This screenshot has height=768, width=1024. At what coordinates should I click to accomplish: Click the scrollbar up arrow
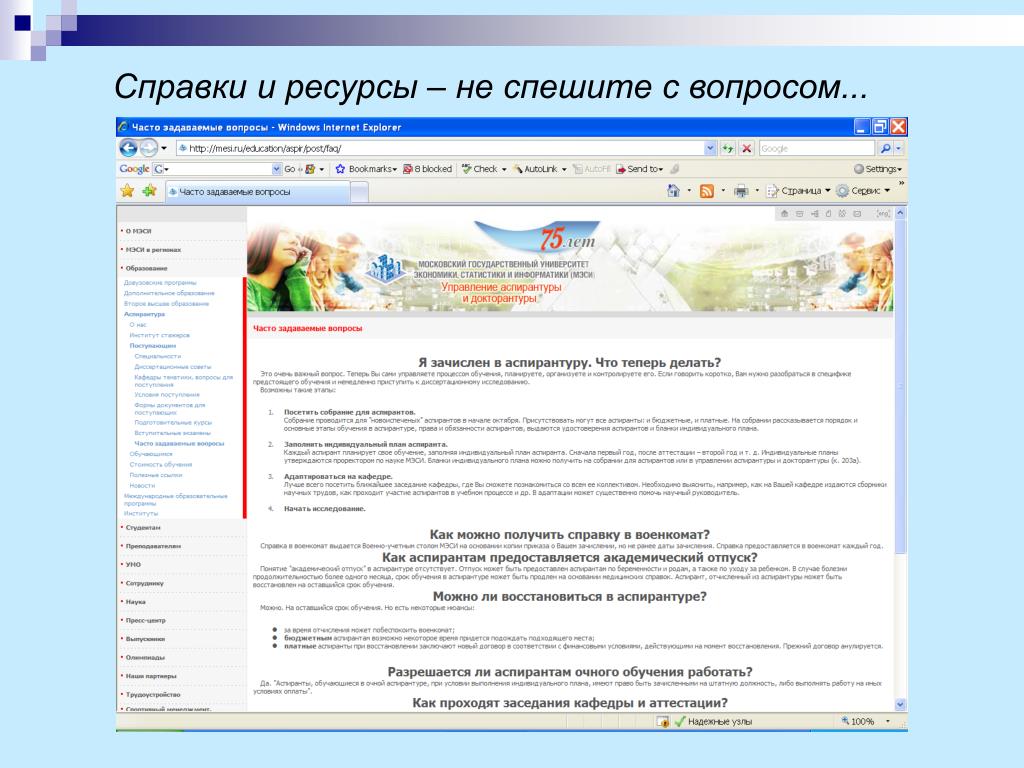(900, 214)
